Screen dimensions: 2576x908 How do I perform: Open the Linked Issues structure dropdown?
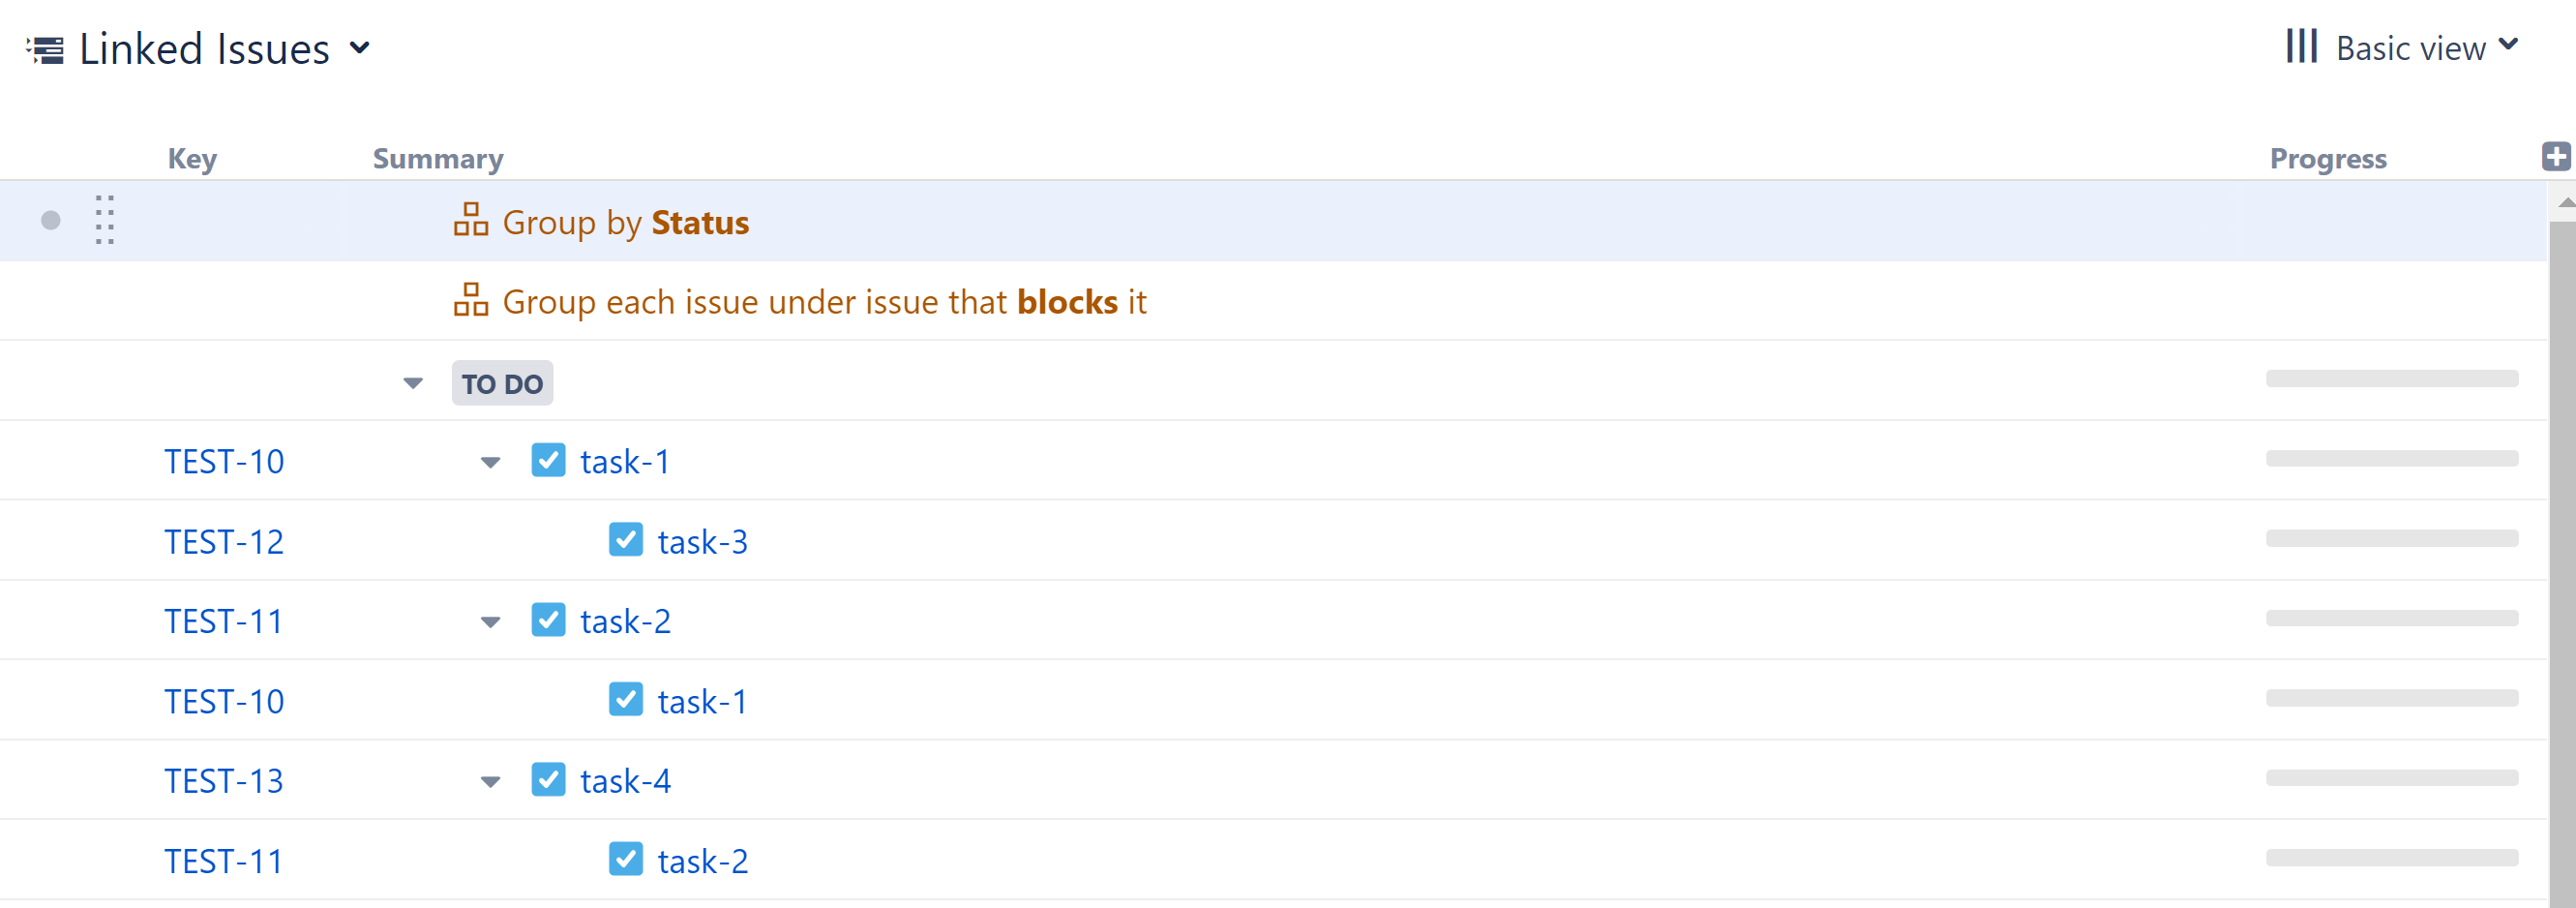pos(360,48)
